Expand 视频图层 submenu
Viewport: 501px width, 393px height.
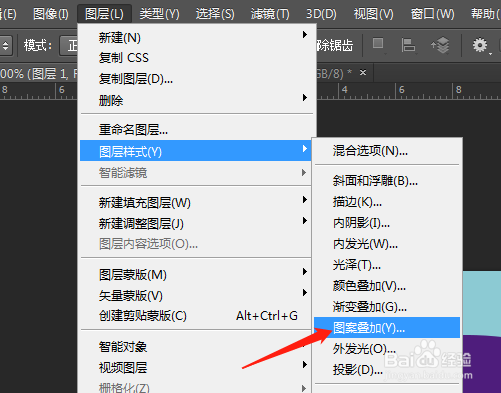point(197,368)
